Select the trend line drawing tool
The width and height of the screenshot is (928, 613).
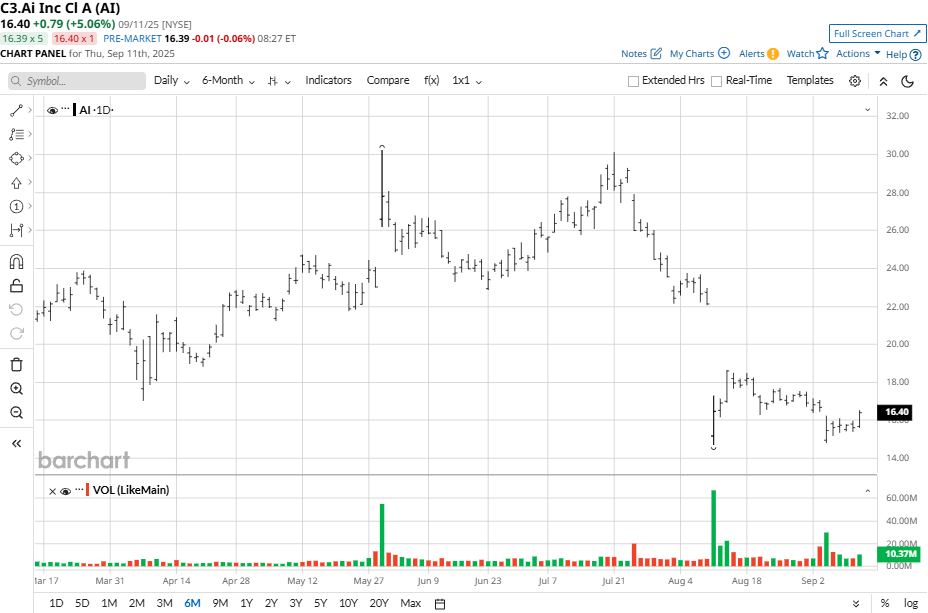tap(16, 110)
